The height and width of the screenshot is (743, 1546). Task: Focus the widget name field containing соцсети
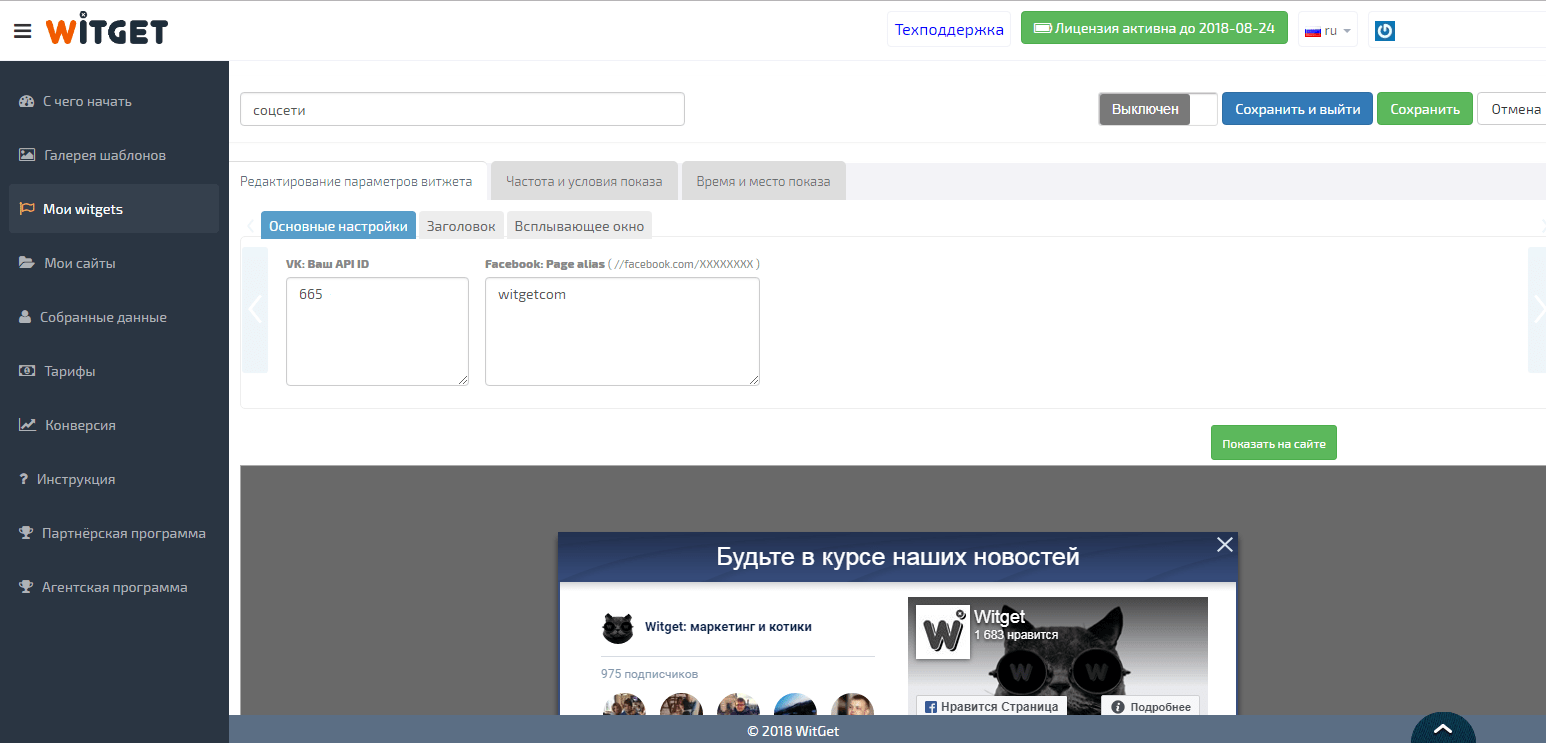coord(462,109)
